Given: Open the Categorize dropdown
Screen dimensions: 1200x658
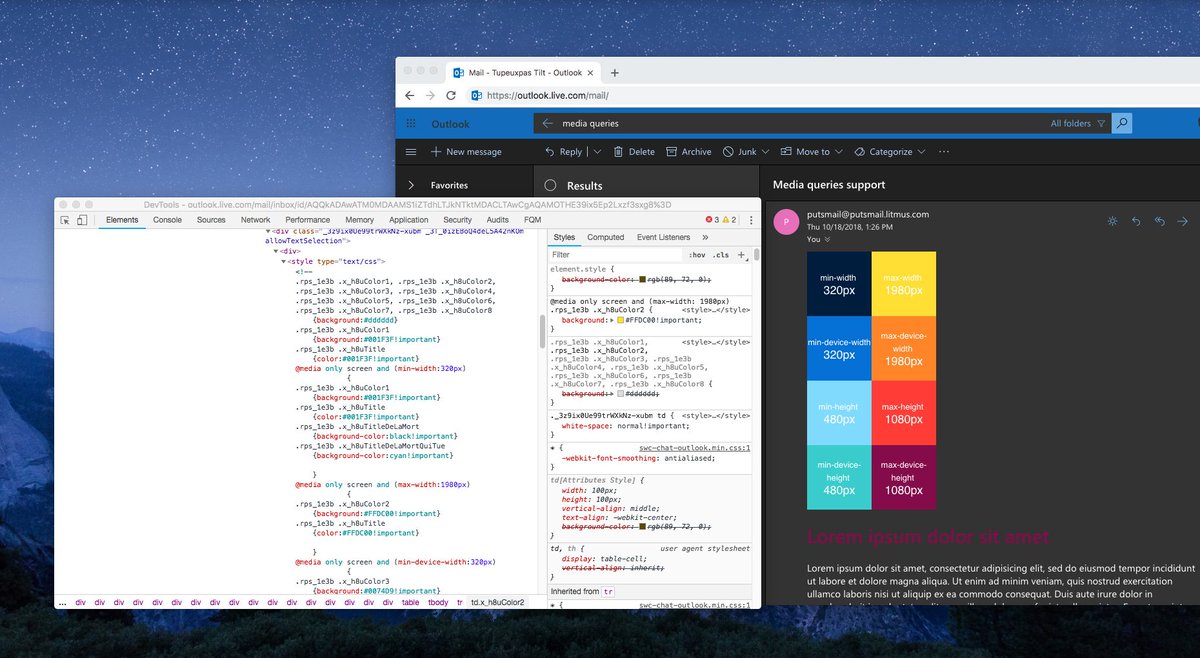Looking at the screenshot, I should click(890, 152).
